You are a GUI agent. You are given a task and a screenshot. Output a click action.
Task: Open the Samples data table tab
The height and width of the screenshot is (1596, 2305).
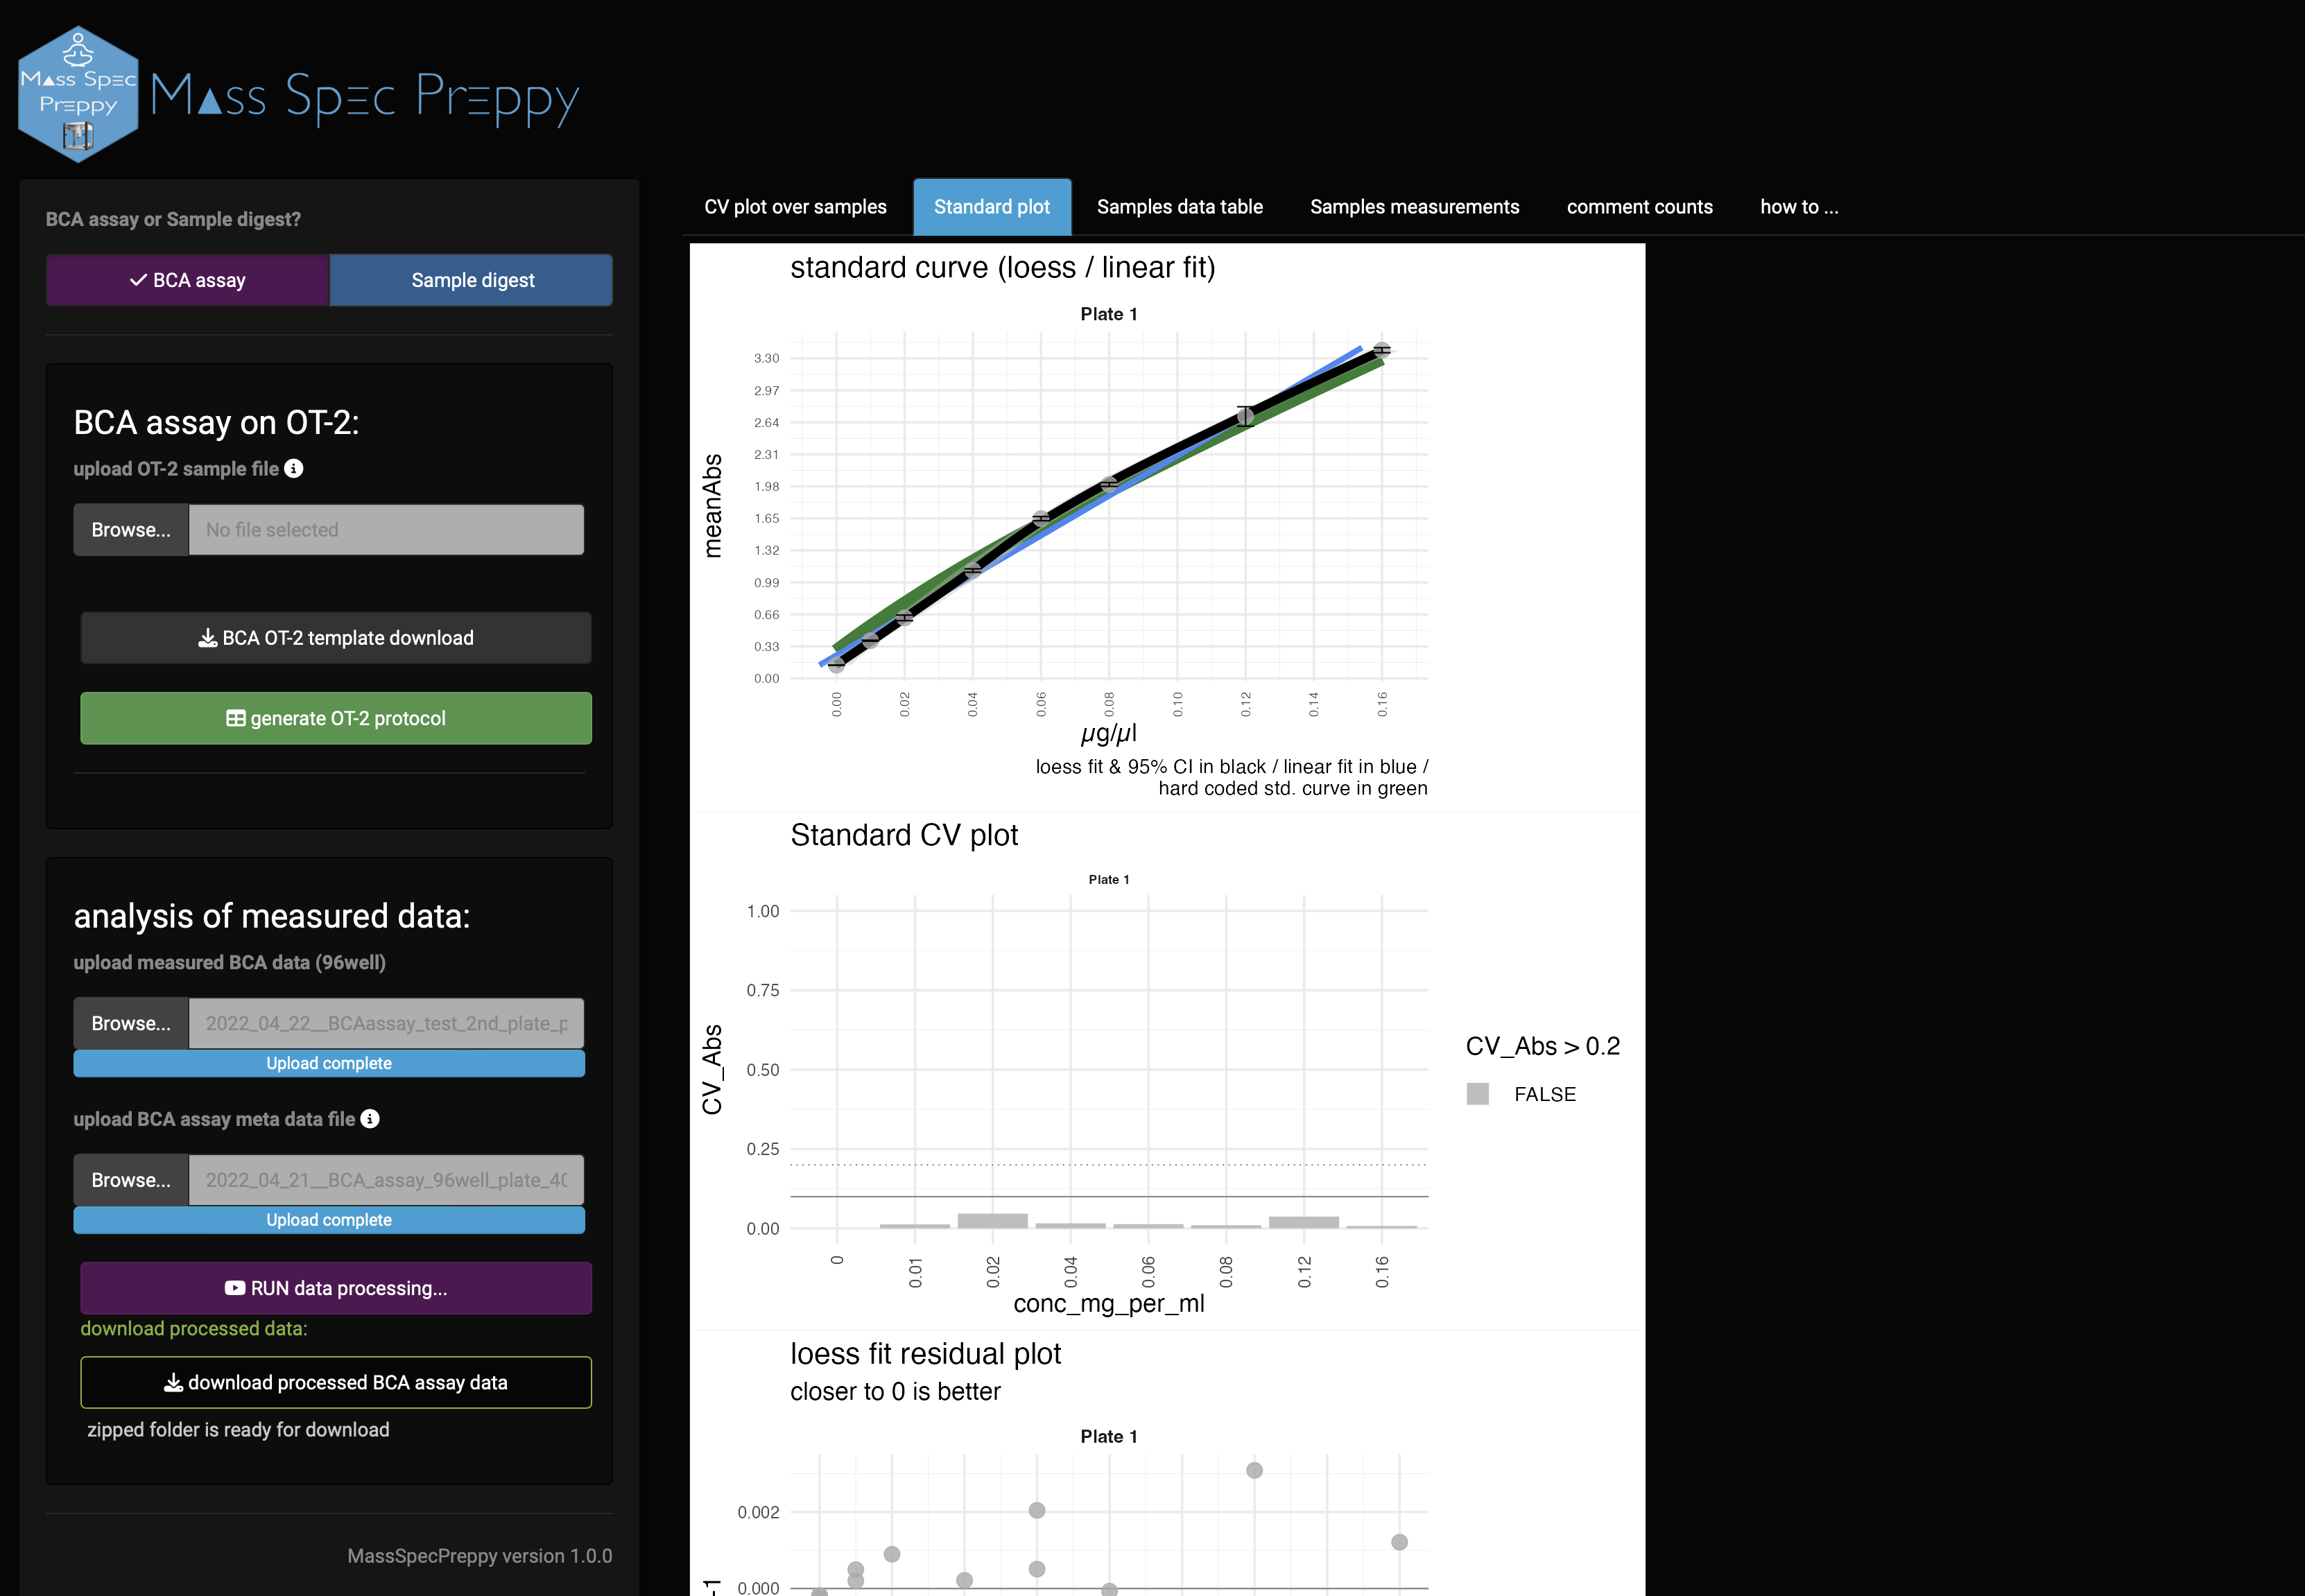tap(1179, 207)
